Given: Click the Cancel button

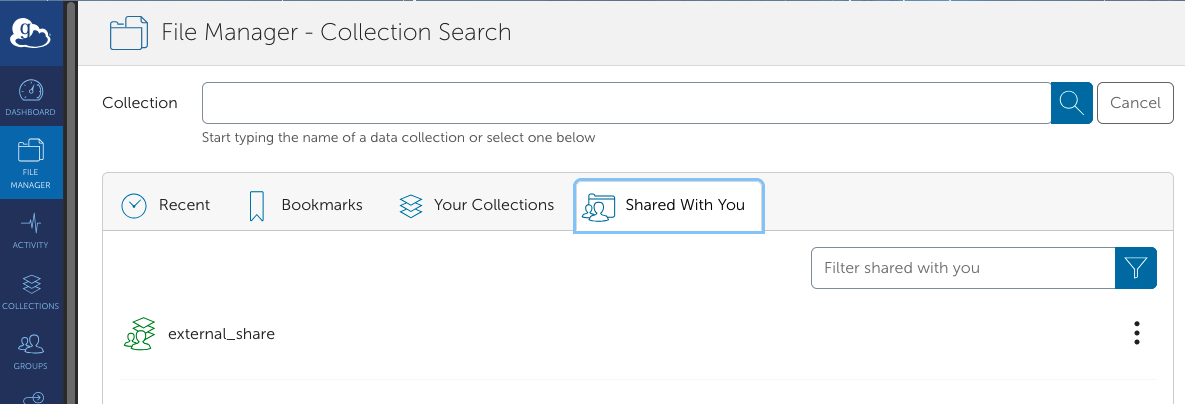Looking at the screenshot, I should coord(1135,103).
